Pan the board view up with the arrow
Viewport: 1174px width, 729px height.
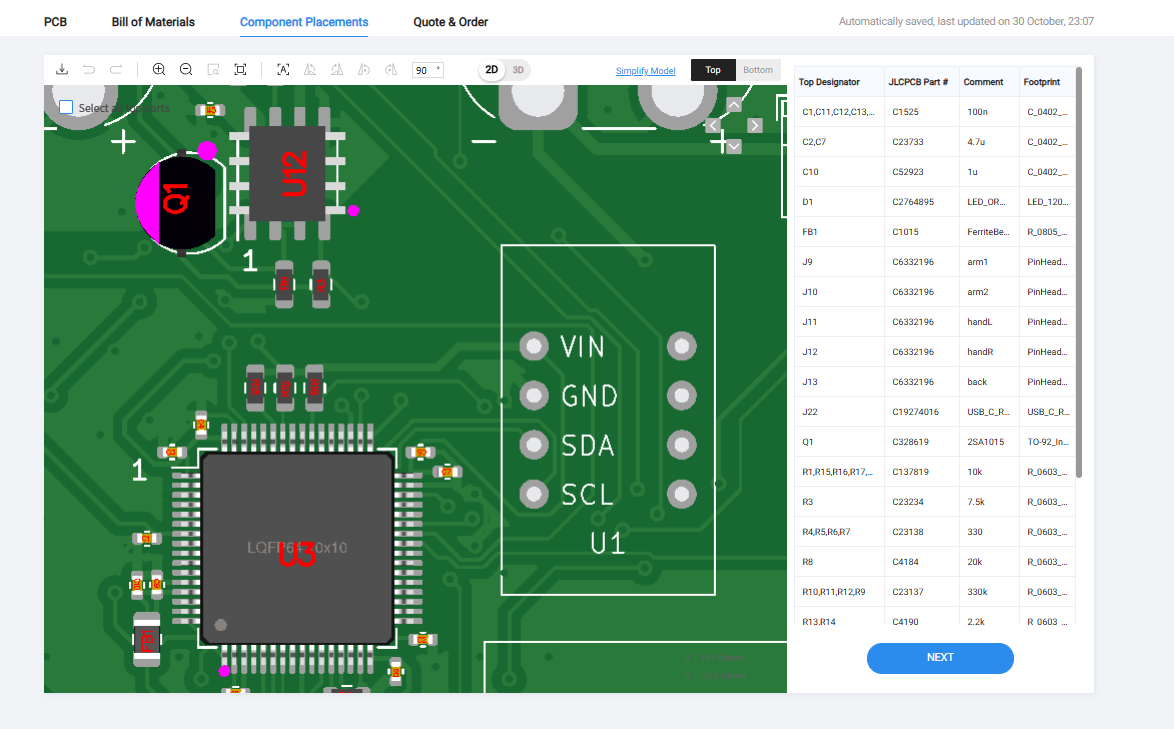(x=734, y=105)
